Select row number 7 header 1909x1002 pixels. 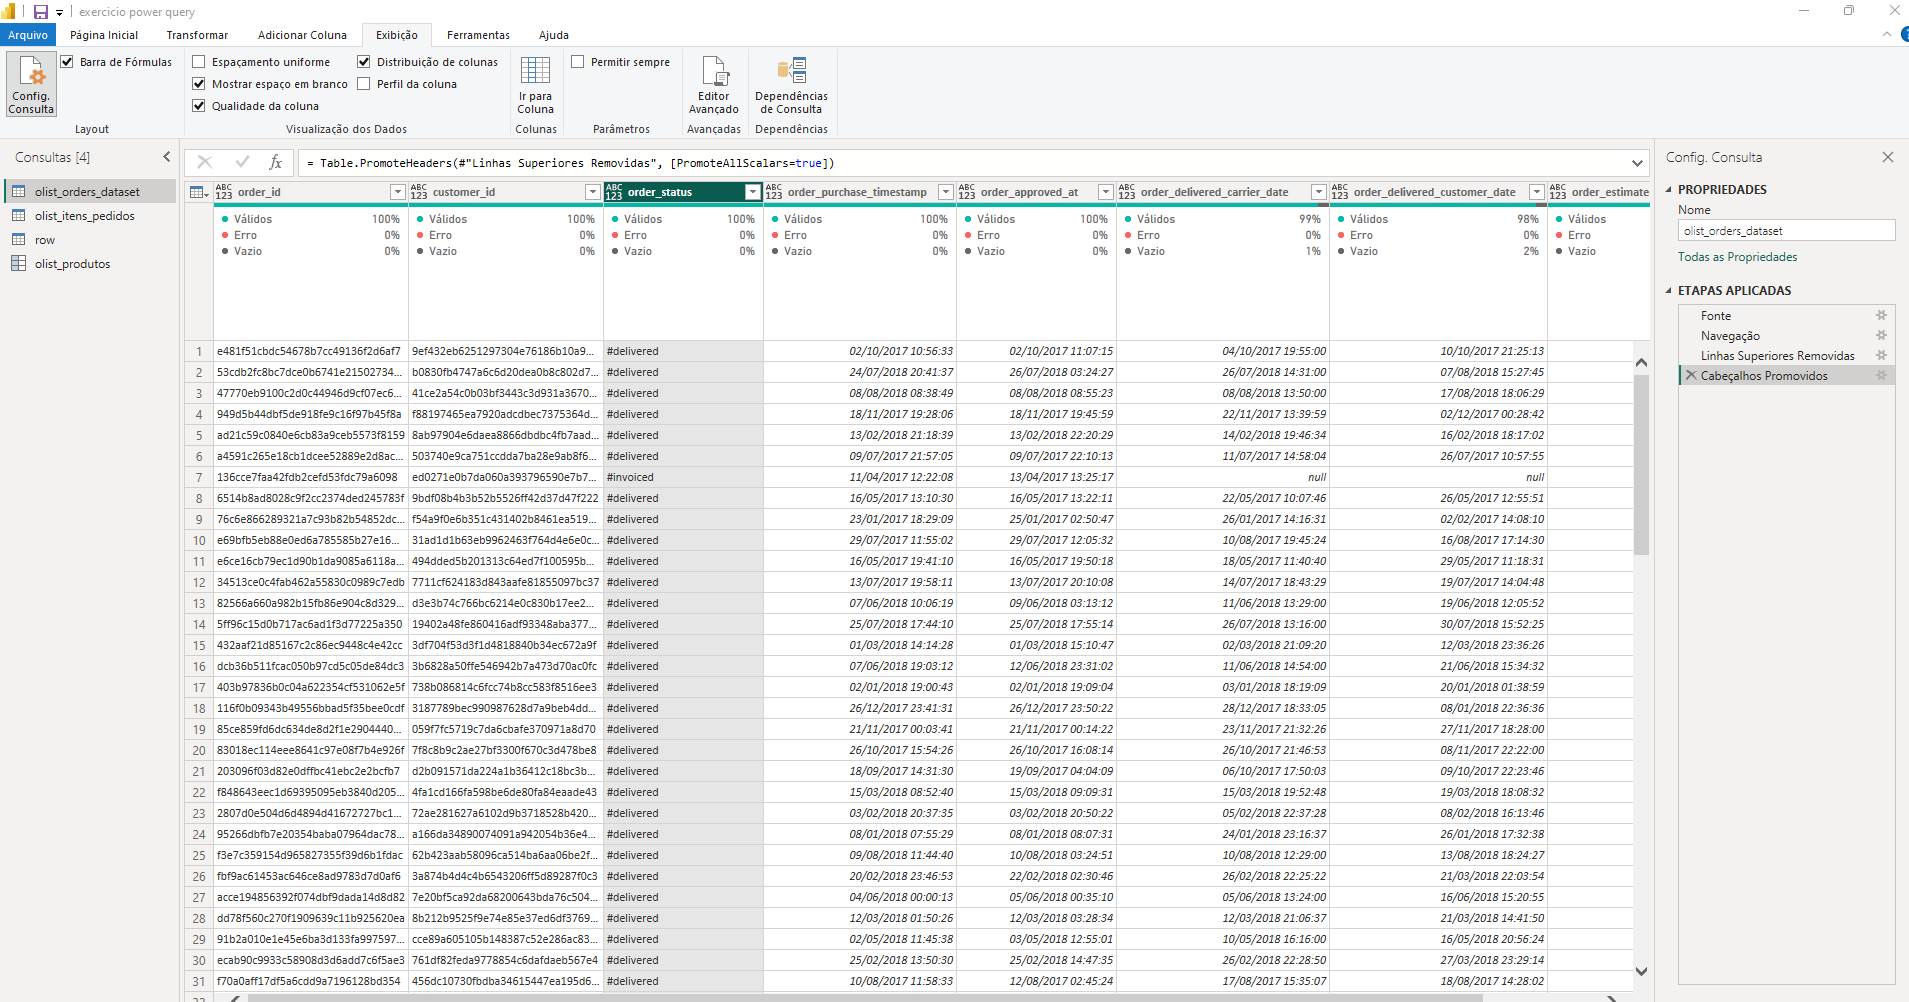tap(199, 477)
